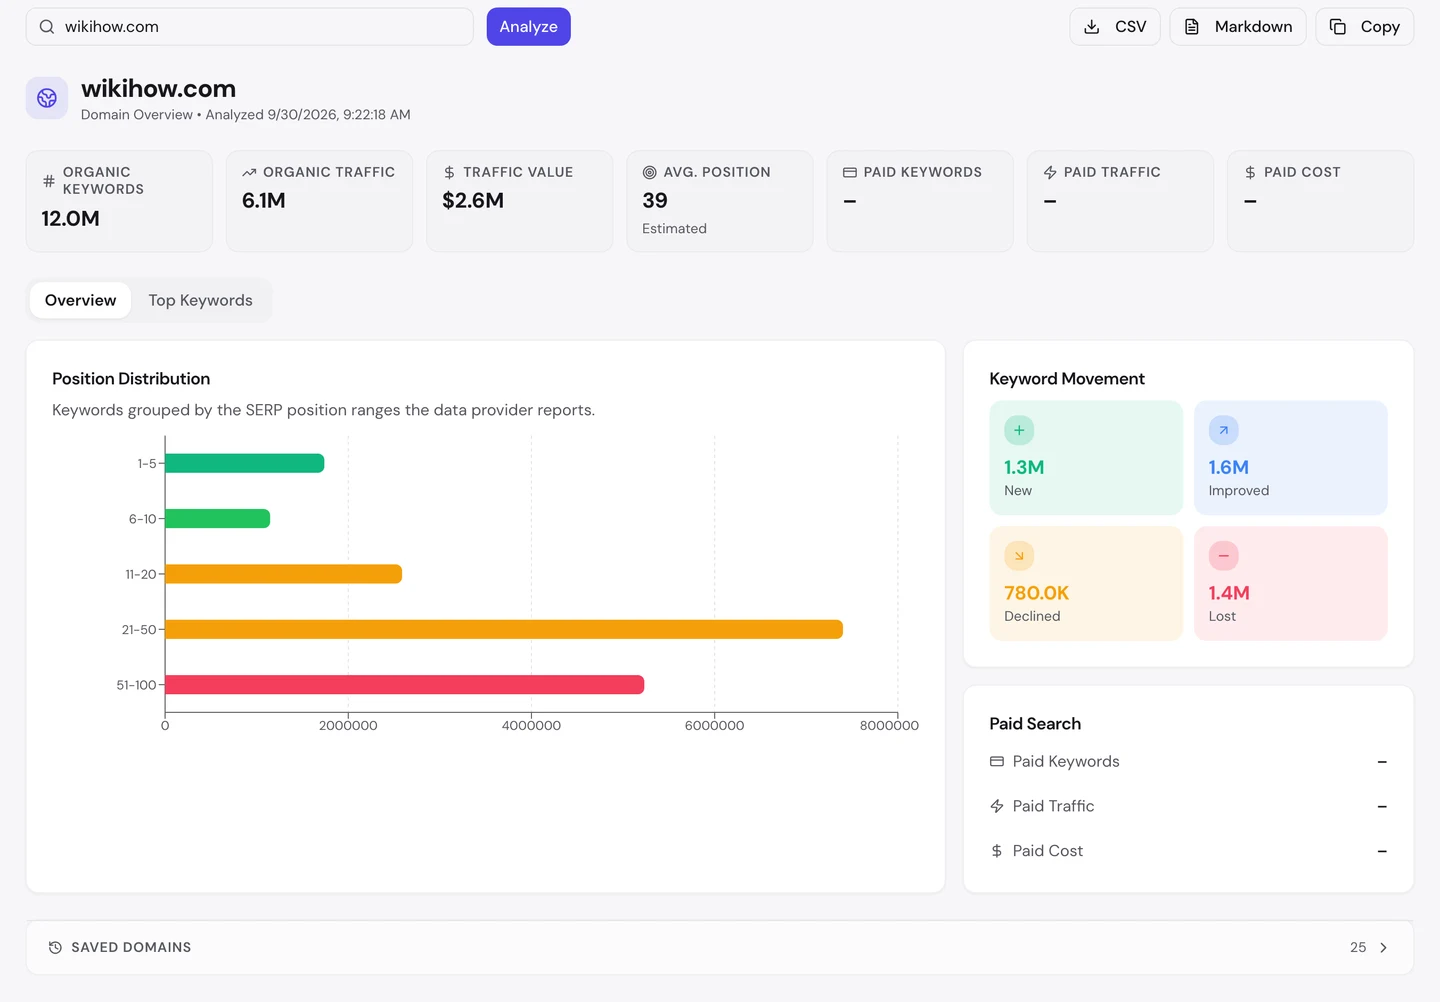1440x1002 pixels.
Task: Click the 12.0M organic keywords value
Action: pos(70,218)
